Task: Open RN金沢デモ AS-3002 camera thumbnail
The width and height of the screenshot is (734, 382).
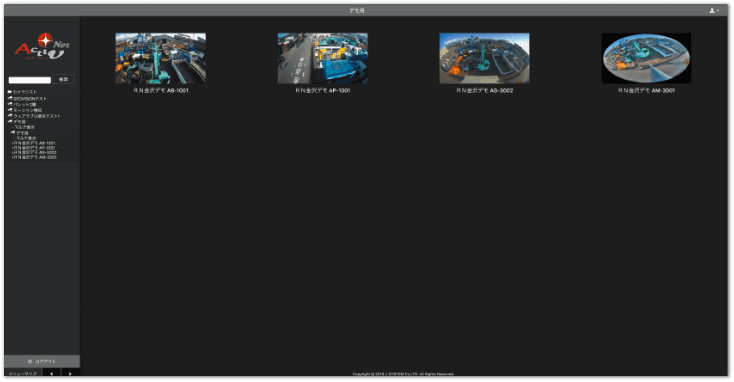Action: click(x=484, y=58)
